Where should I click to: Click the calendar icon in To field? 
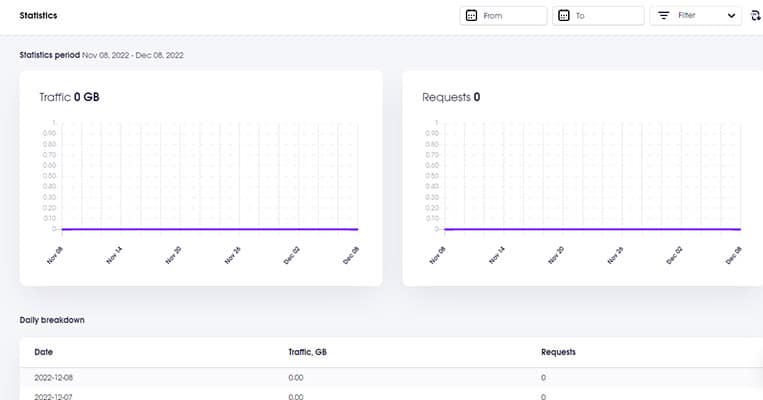click(x=563, y=16)
